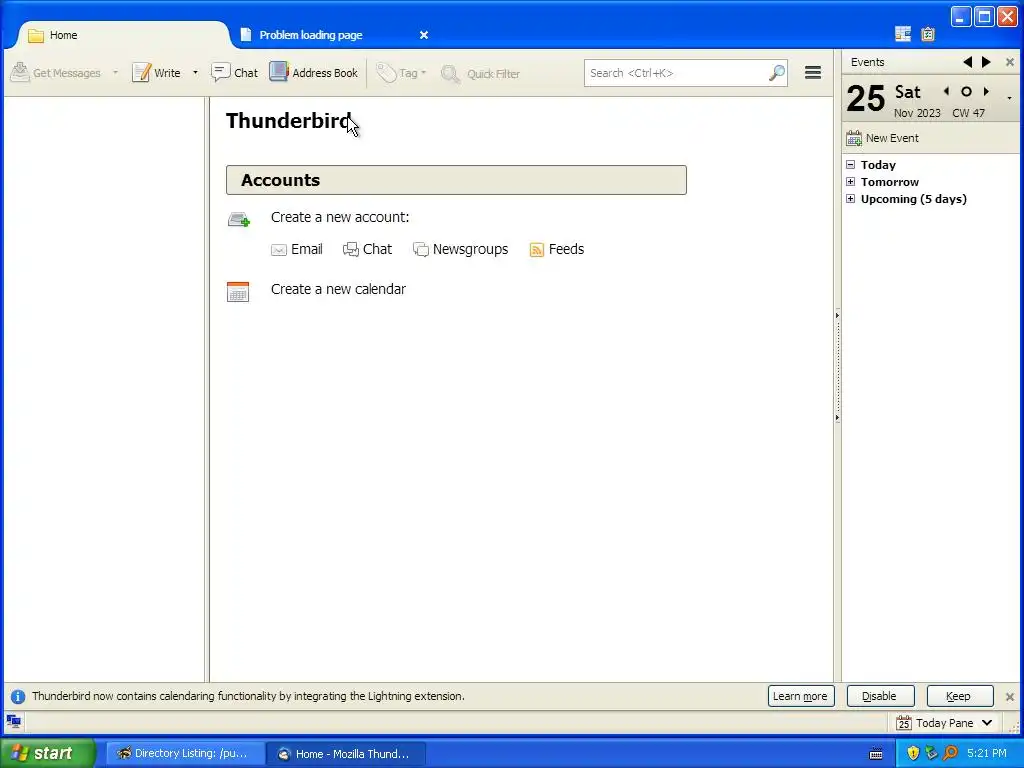Click the info icon in notification bar

coord(18,697)
